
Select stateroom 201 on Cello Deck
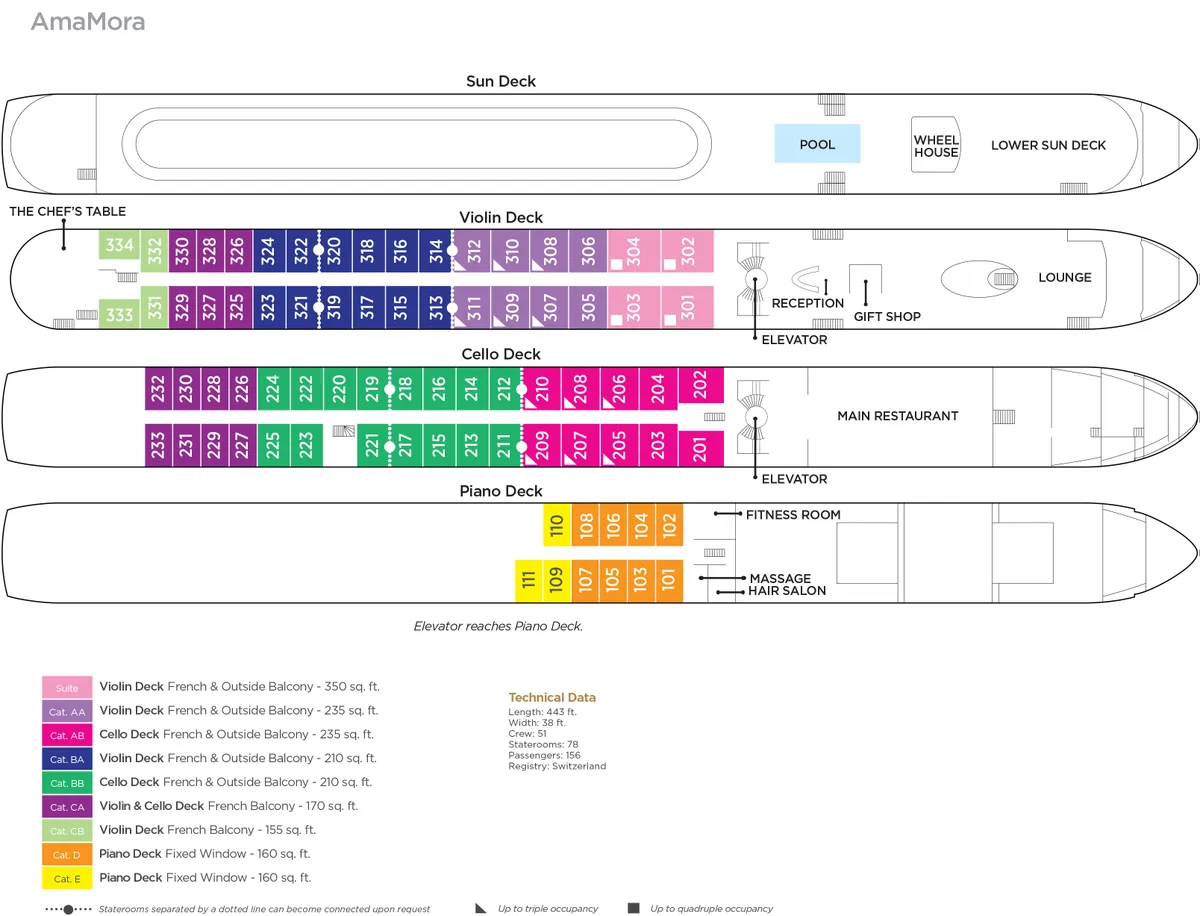[701, 449]
